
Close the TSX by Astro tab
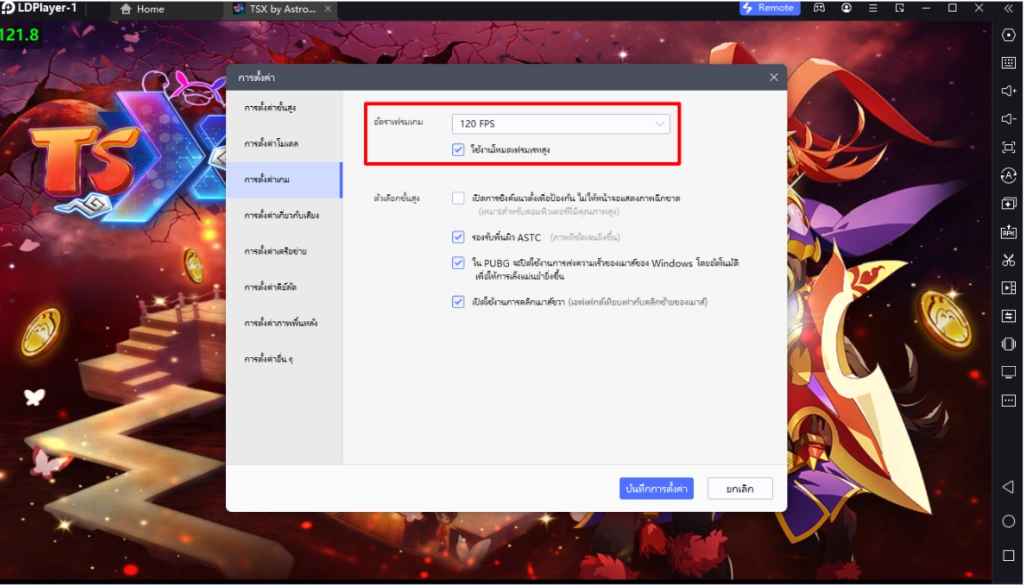click(328, 8)
